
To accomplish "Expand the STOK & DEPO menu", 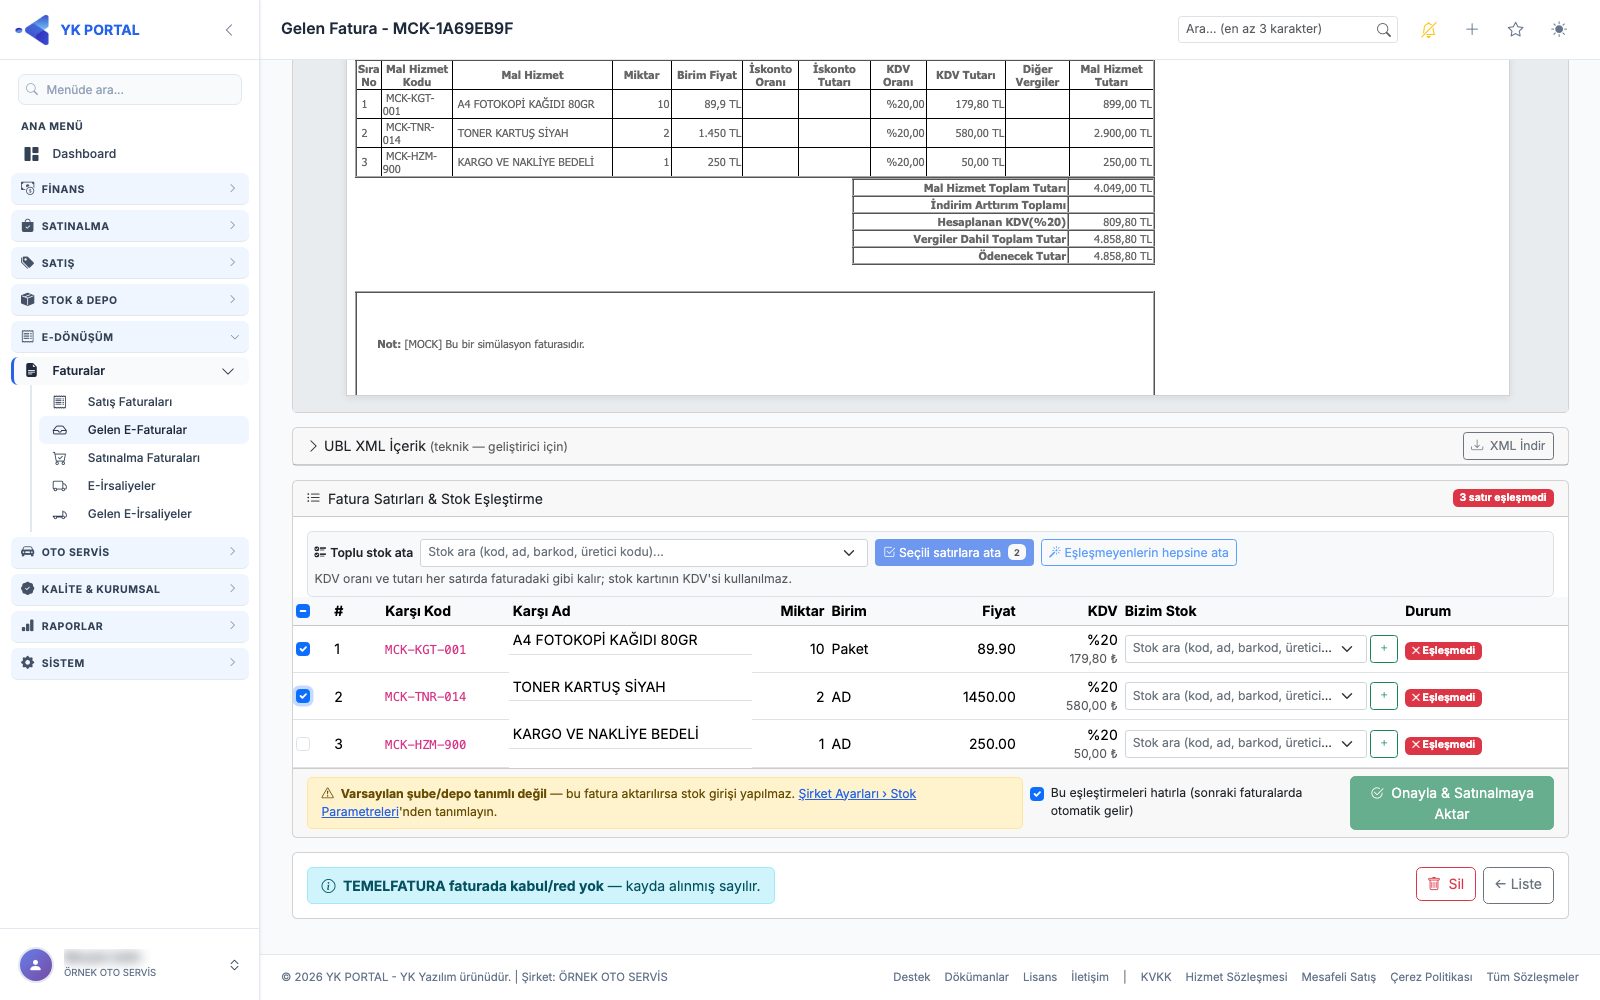I will point(130,300).
